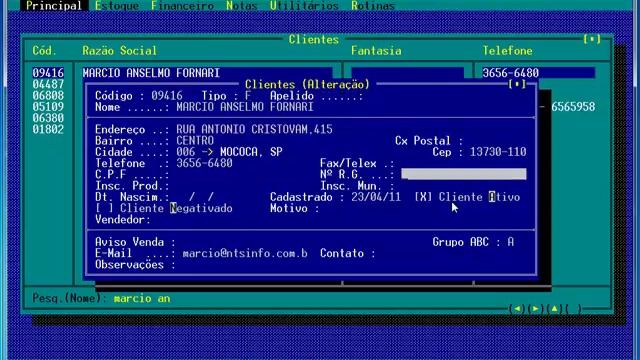640x360 pixels.
Task: Click the left scroll arrow at bottom right
Action: point(517,309)
